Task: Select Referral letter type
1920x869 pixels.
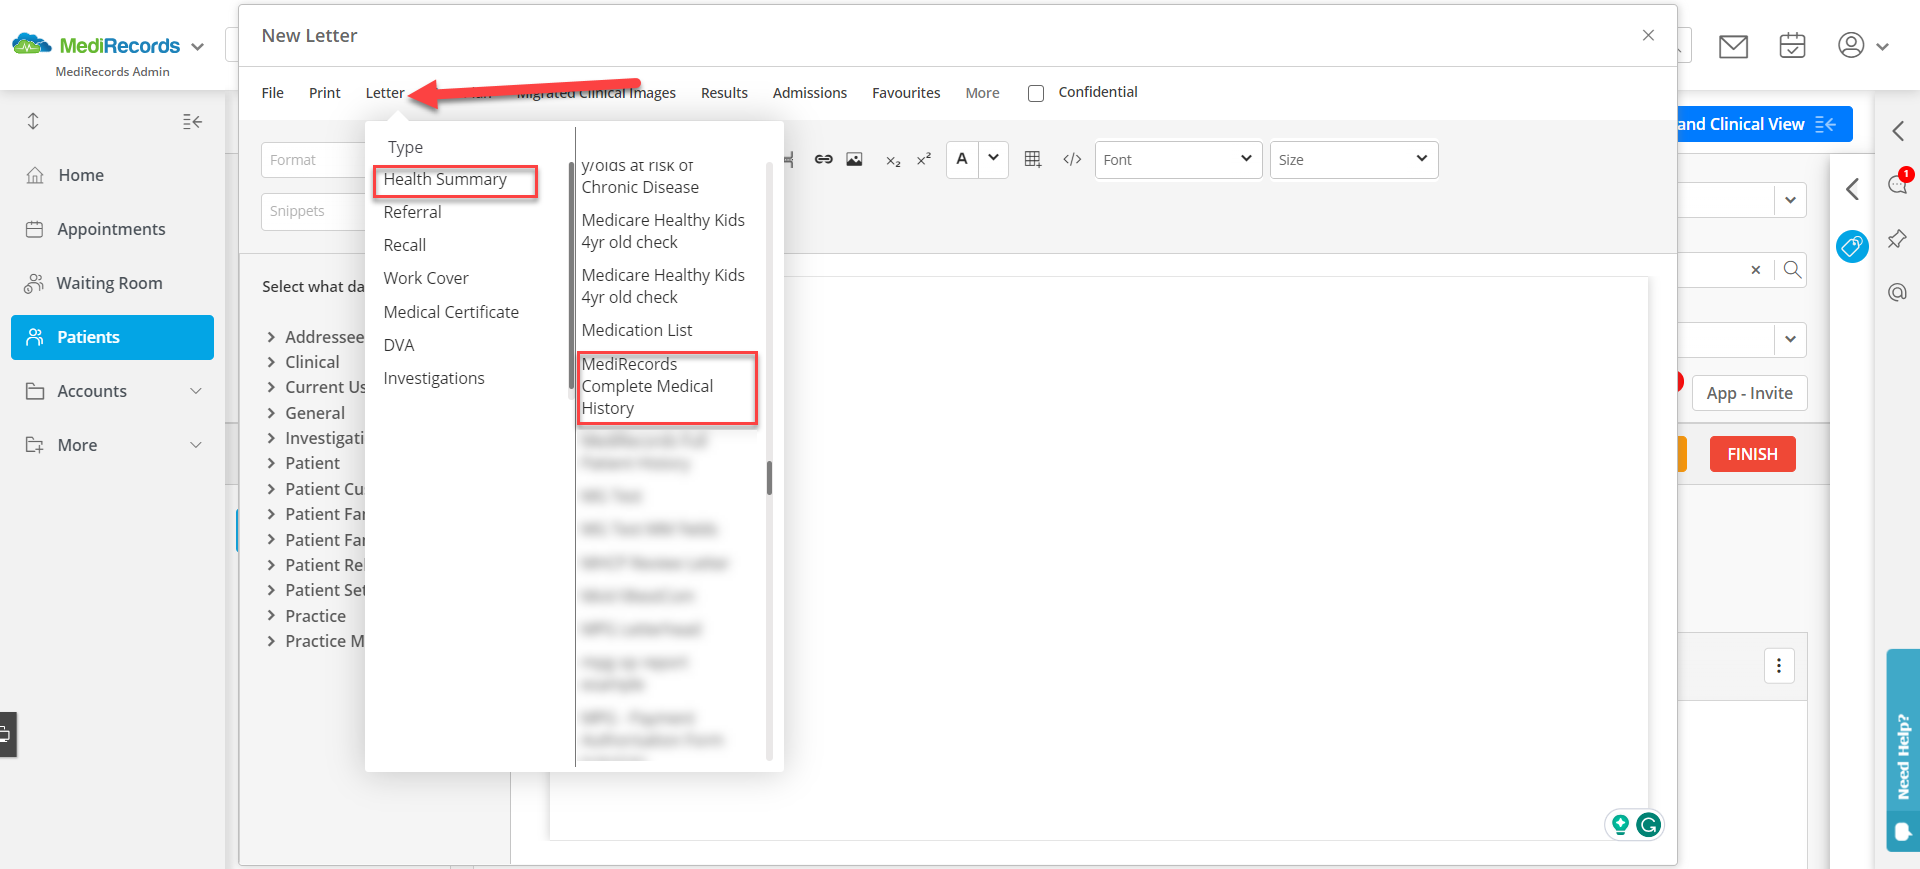Action: [x=413, y=212]
